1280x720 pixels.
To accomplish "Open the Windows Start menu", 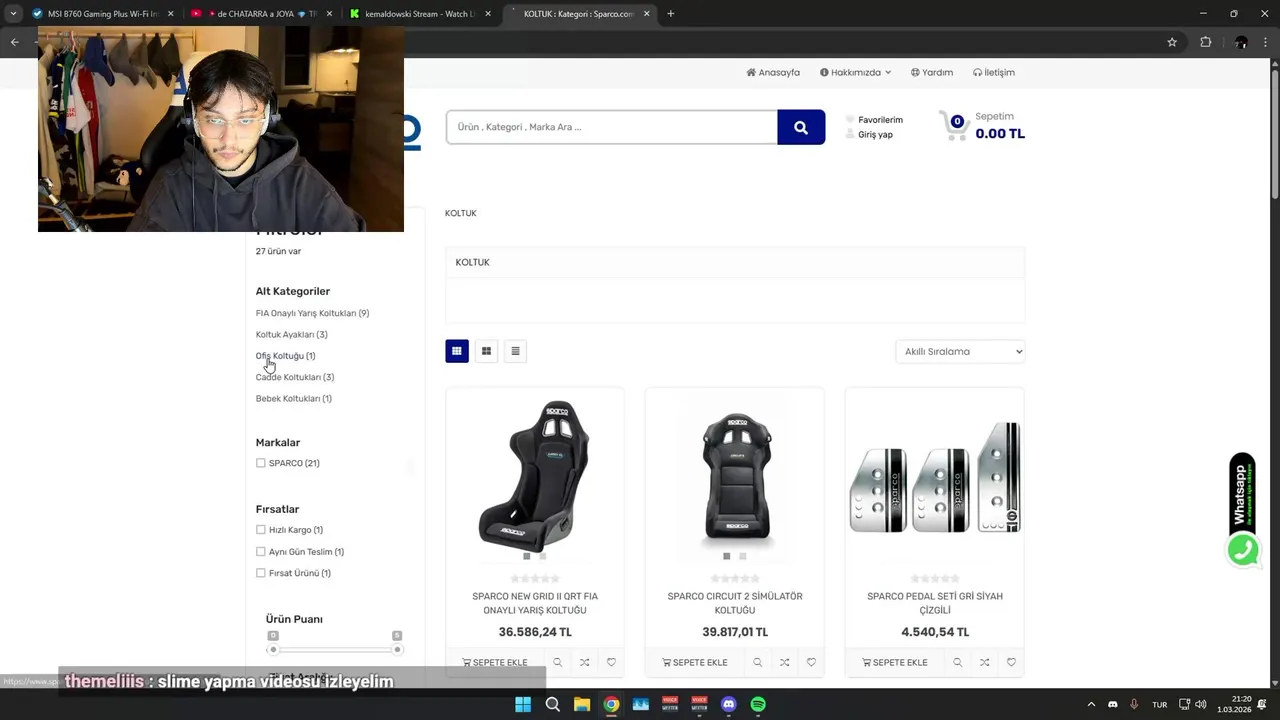I will (523, 704).
